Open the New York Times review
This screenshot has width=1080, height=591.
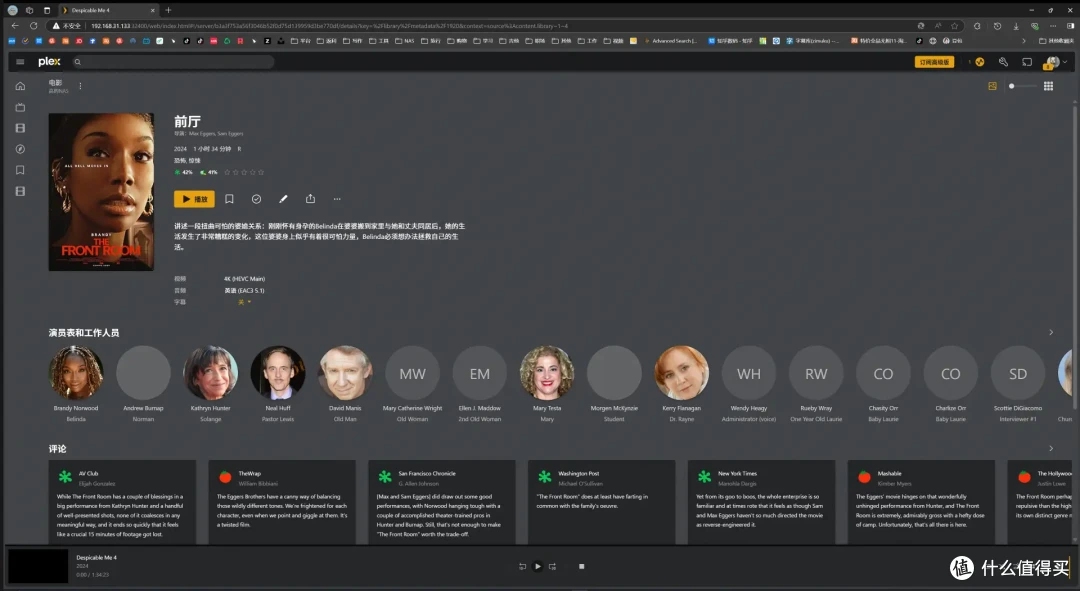pyautogui.click(x=761, y=502)
